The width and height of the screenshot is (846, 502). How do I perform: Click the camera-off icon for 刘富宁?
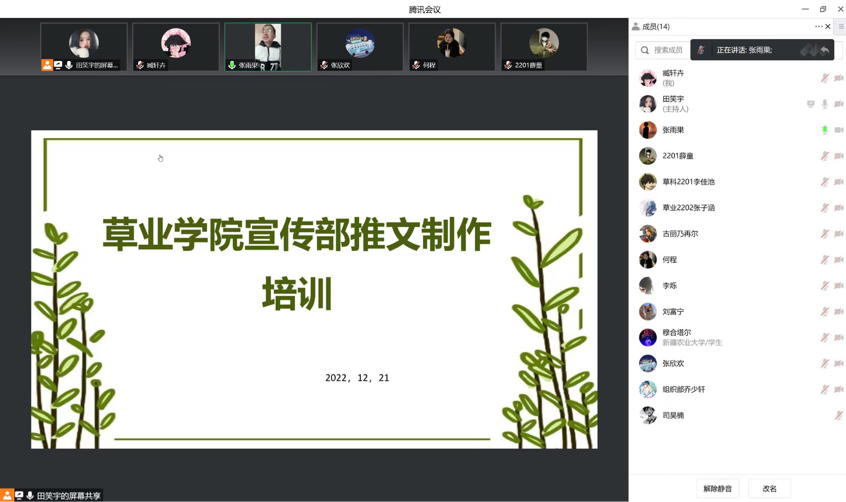(x=839, y=312)
